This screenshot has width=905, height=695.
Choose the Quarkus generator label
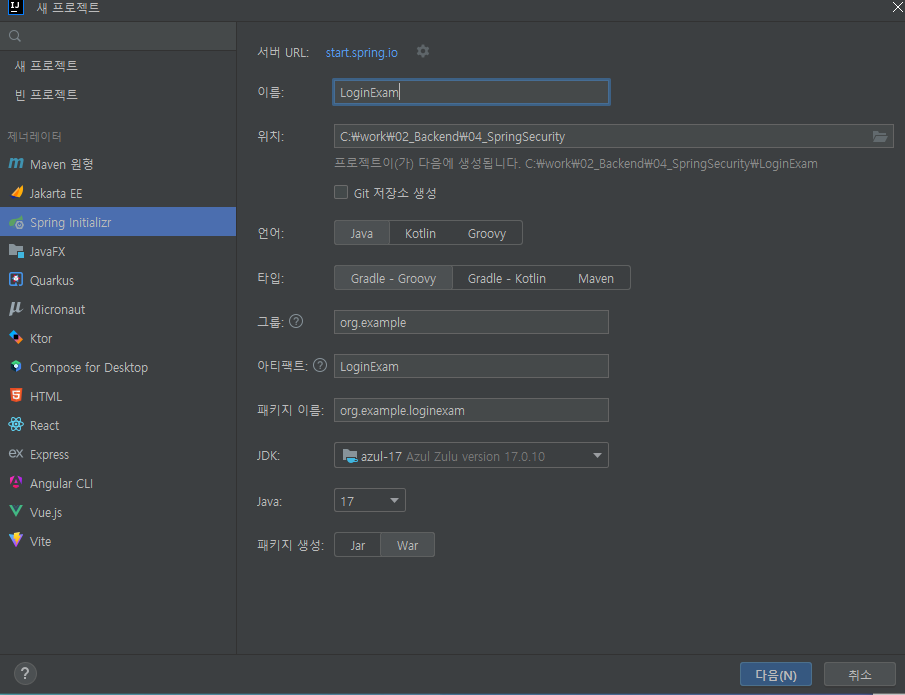[x=52, y=281]
